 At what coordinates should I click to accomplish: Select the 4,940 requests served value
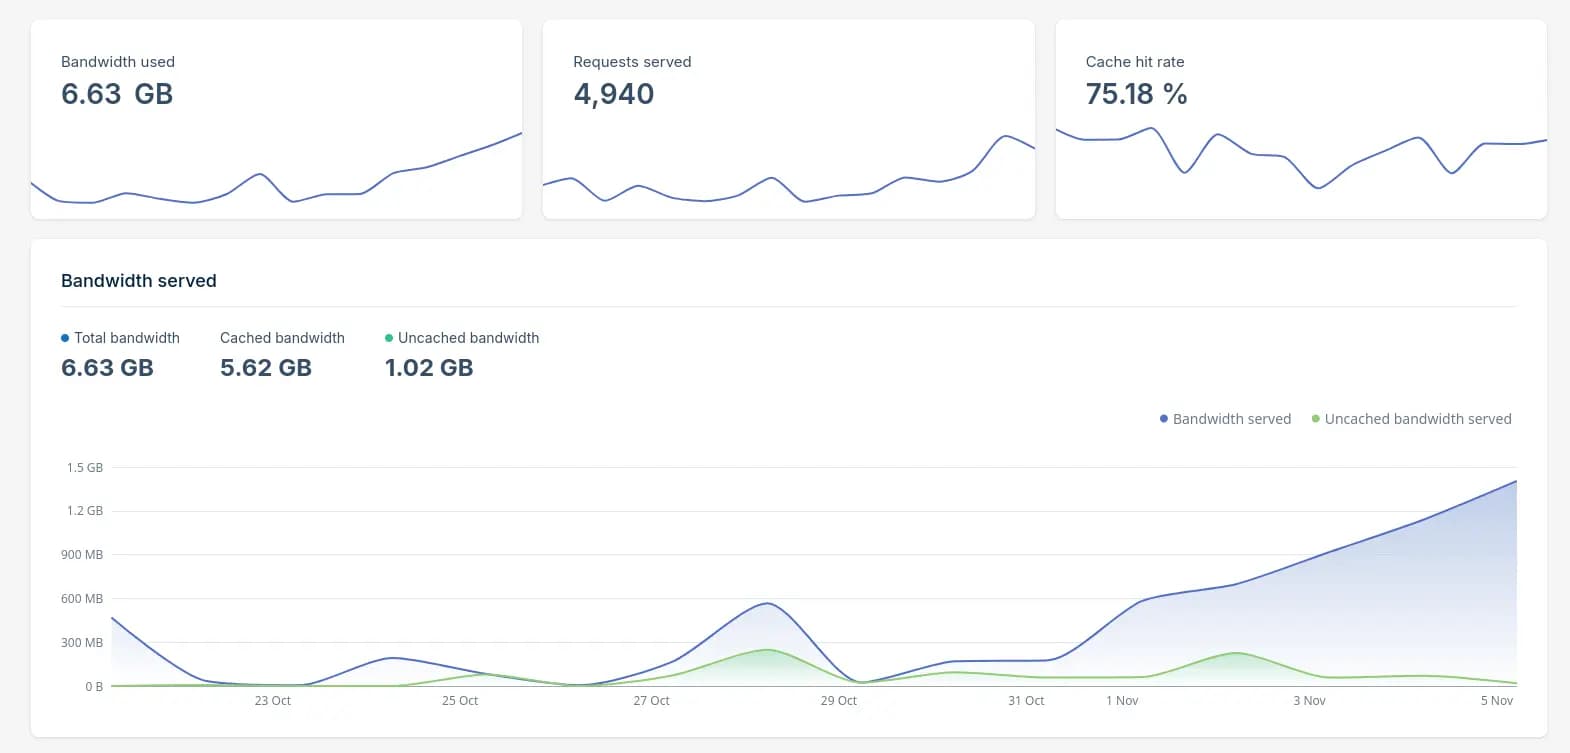click(613, 94)
